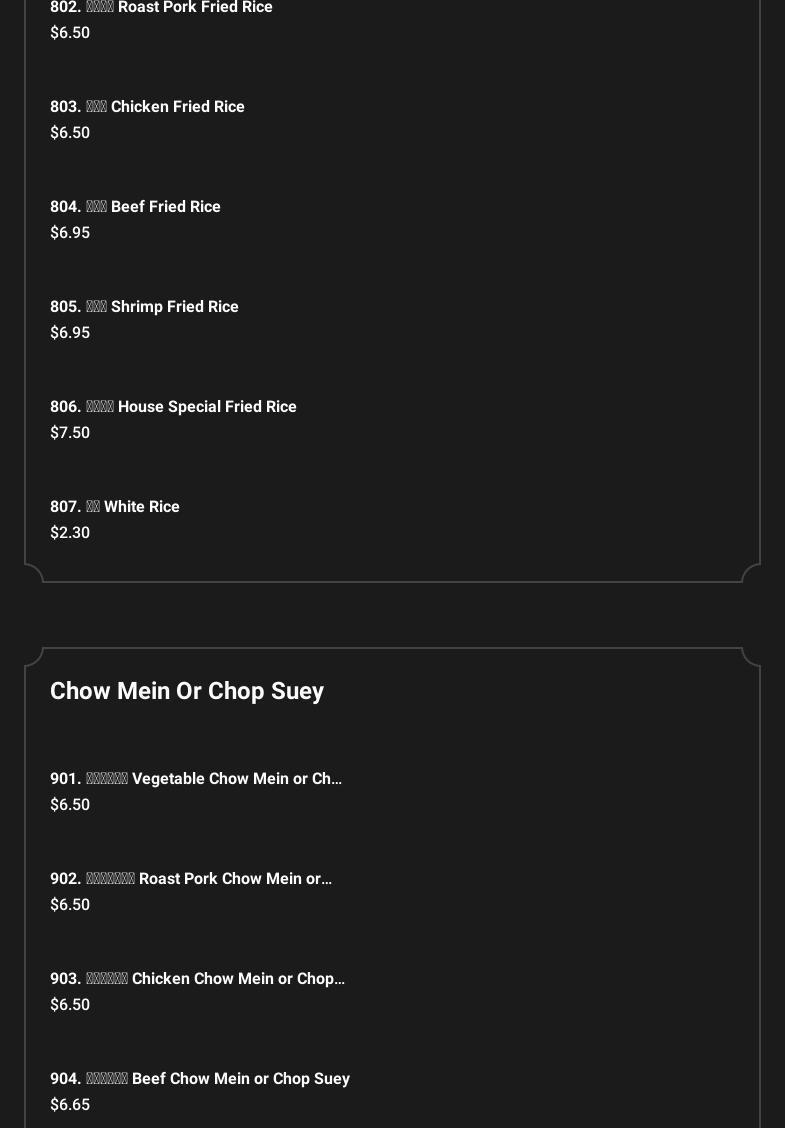Image resolution: width=785 pixels, height=1128 pixels.
Task: Click the $6.50 price under Vegetable Chow Mein
Action: click(70, 805)
